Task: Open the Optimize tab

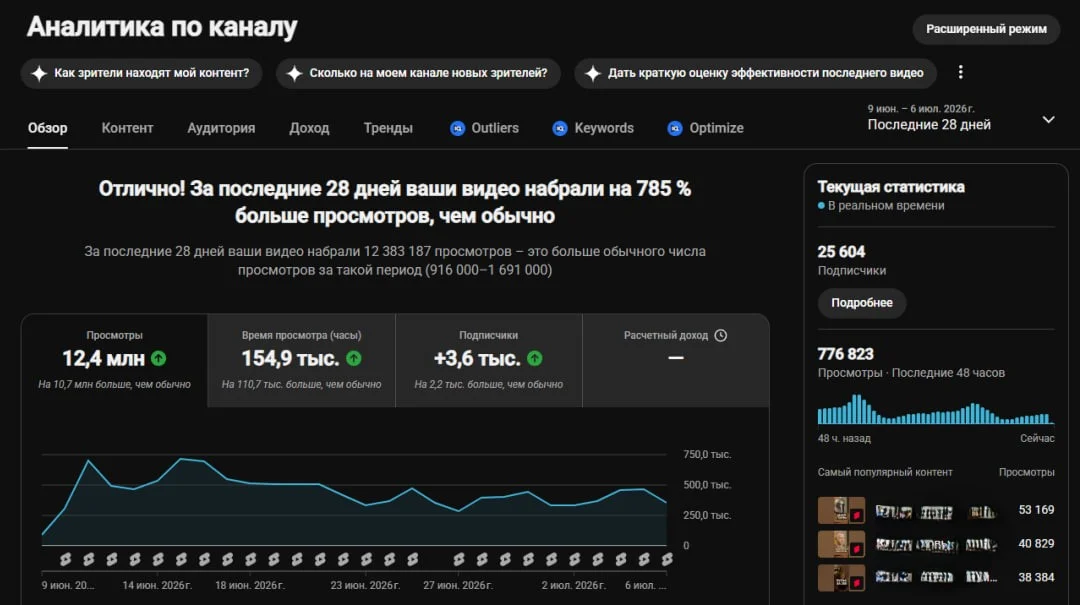Action: (705, 128)
